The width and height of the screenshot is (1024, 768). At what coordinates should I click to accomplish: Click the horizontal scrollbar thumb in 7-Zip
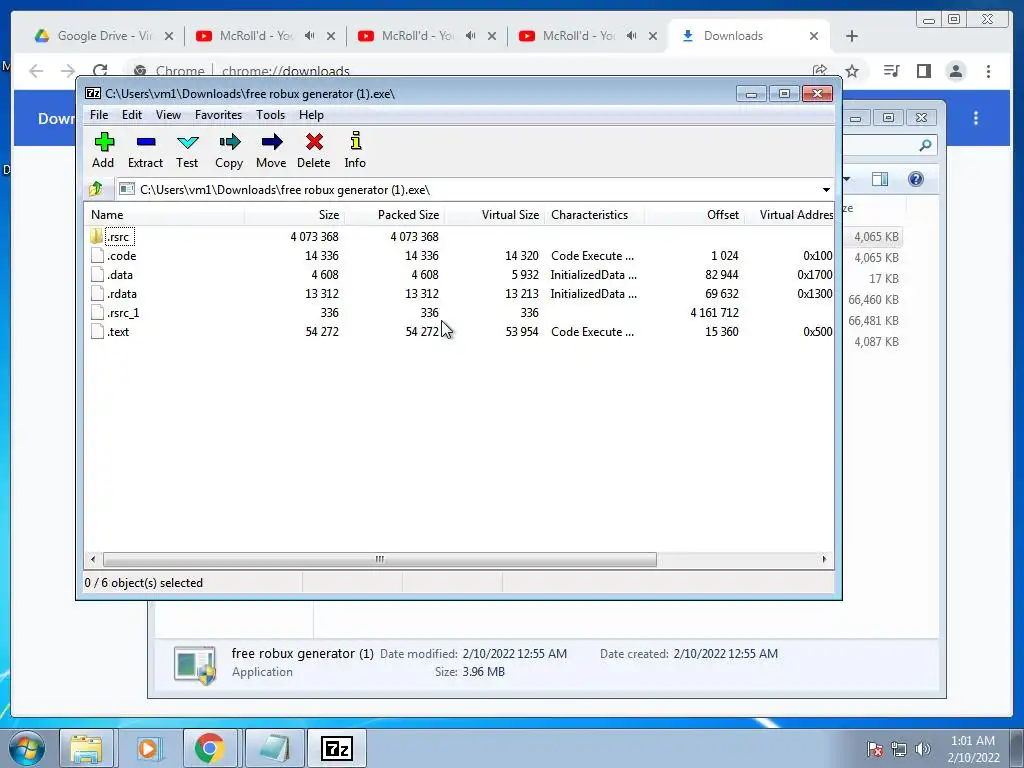click(x=379, y=560)
